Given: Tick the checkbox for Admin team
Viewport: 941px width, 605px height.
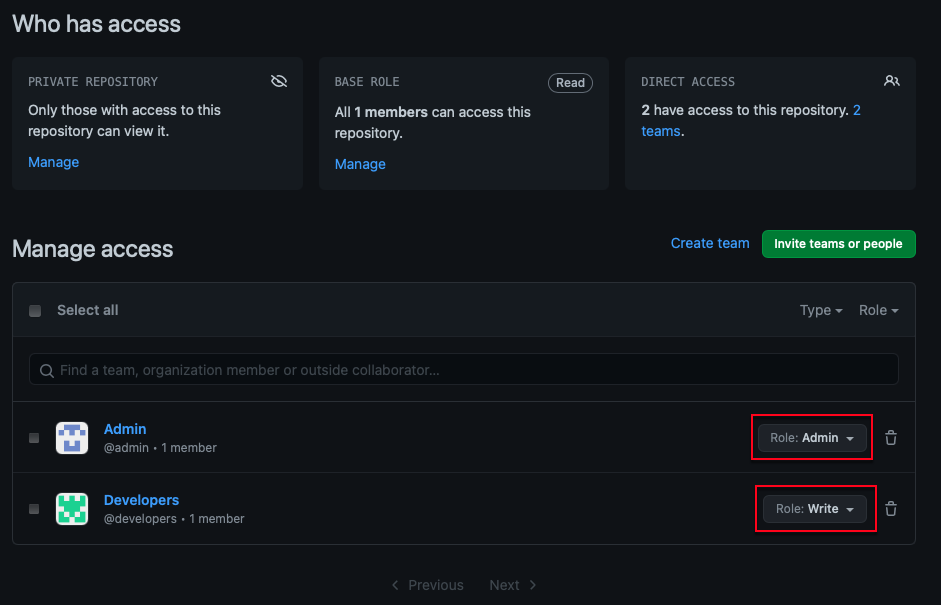Looking at the screenshot, I should [34, 438].
